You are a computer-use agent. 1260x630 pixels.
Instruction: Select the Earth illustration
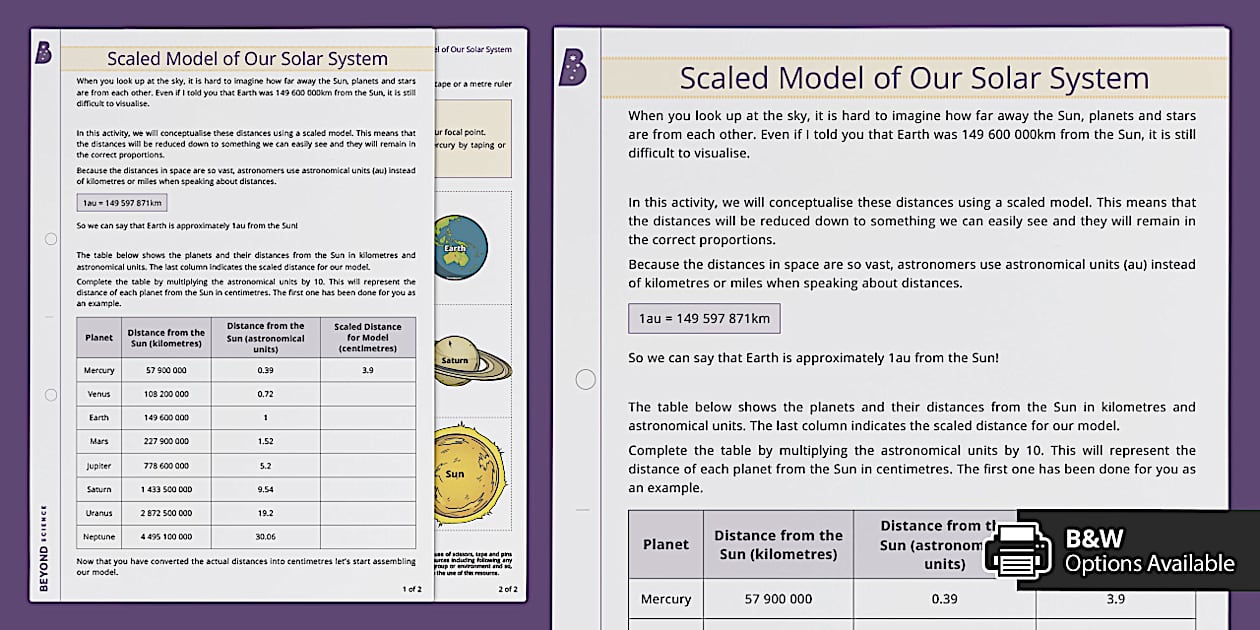[x=460, y=247]
